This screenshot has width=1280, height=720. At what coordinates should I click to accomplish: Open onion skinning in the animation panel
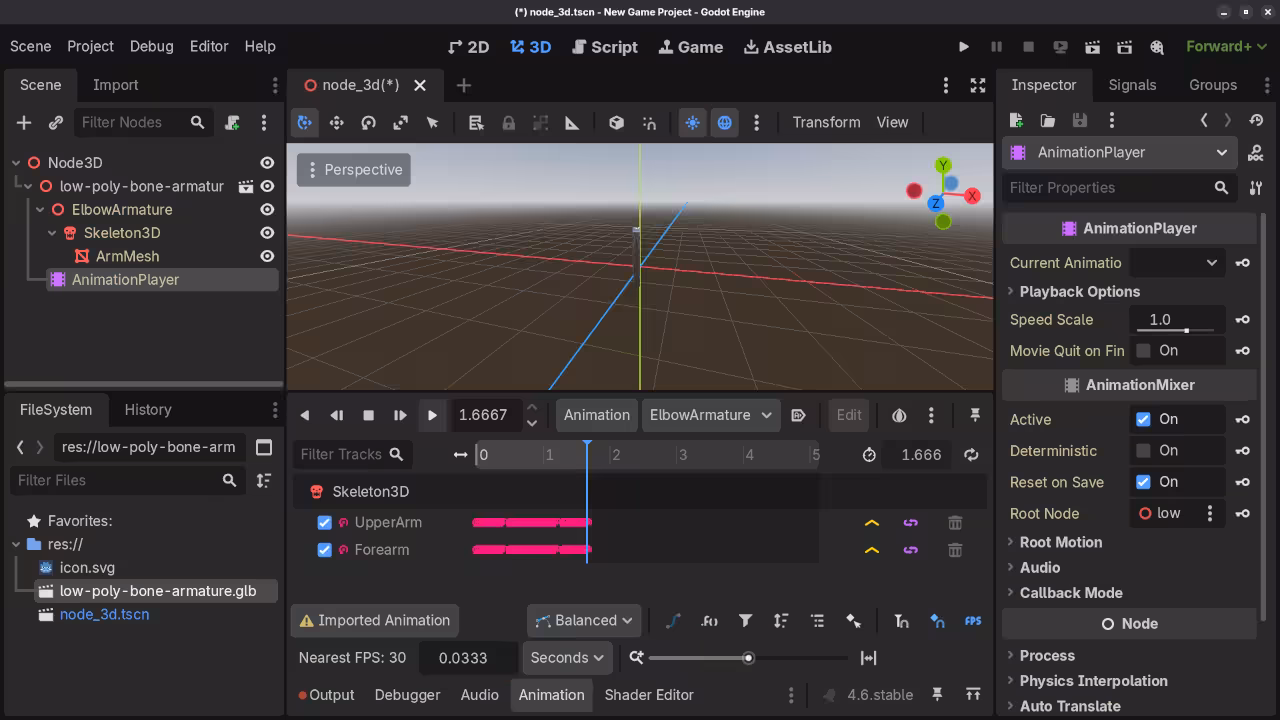point(898,415)
